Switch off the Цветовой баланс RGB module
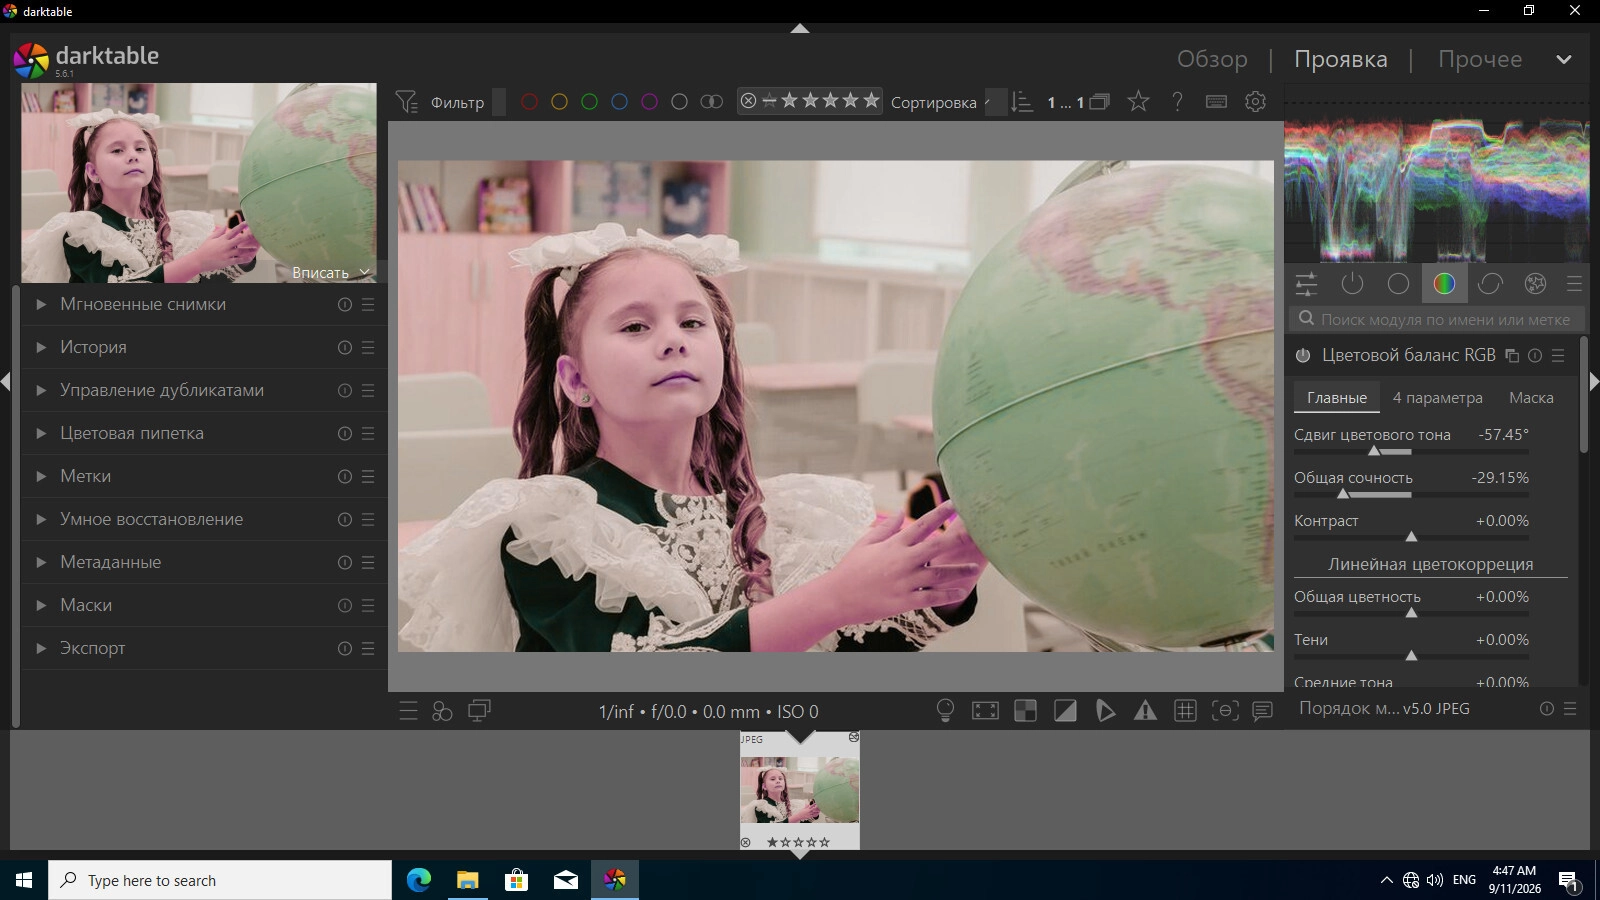1600x900 pixels. pyautogui.click(x=1303, y=355)
